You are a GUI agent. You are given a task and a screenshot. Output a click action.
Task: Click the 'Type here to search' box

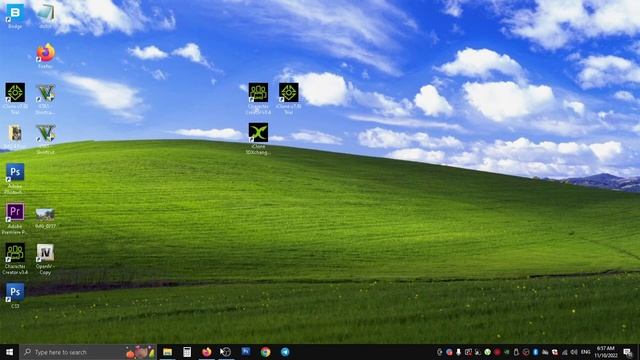tap(88, 352)
